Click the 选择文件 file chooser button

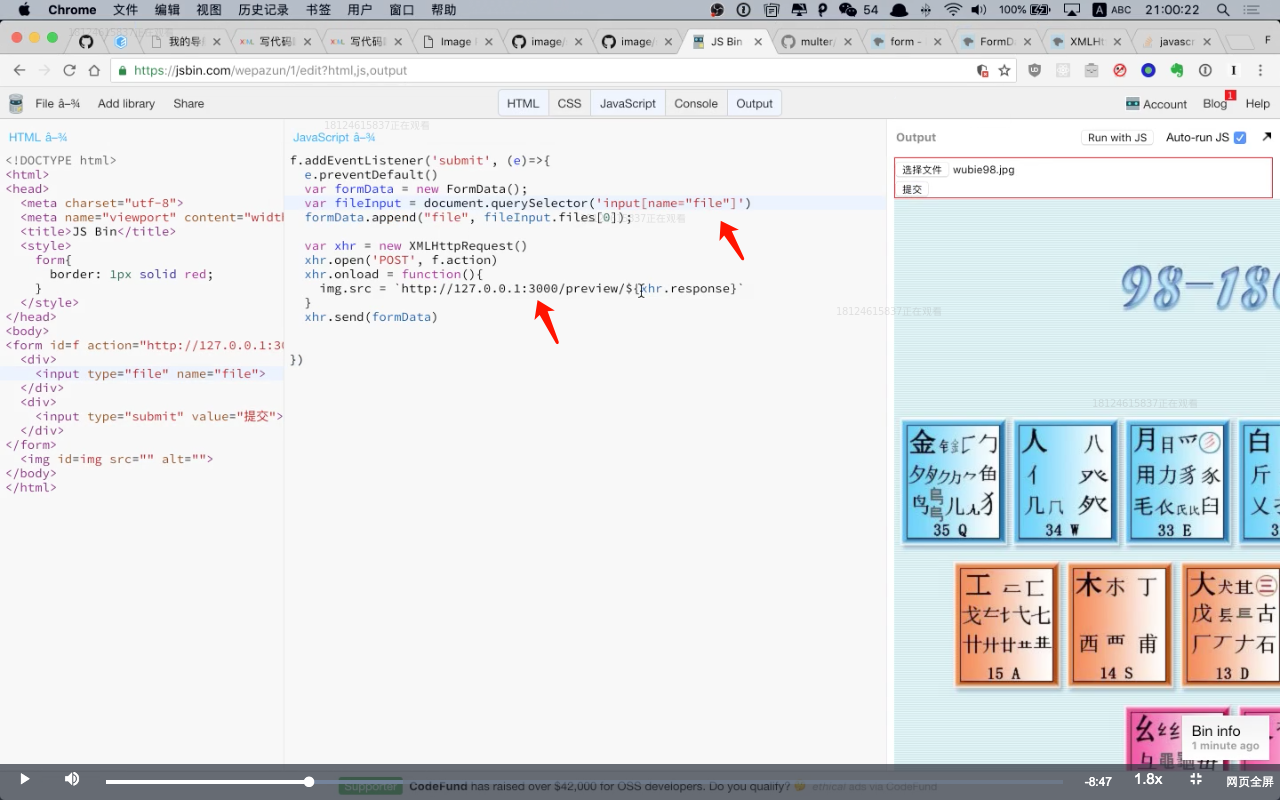tap(922, 170)
